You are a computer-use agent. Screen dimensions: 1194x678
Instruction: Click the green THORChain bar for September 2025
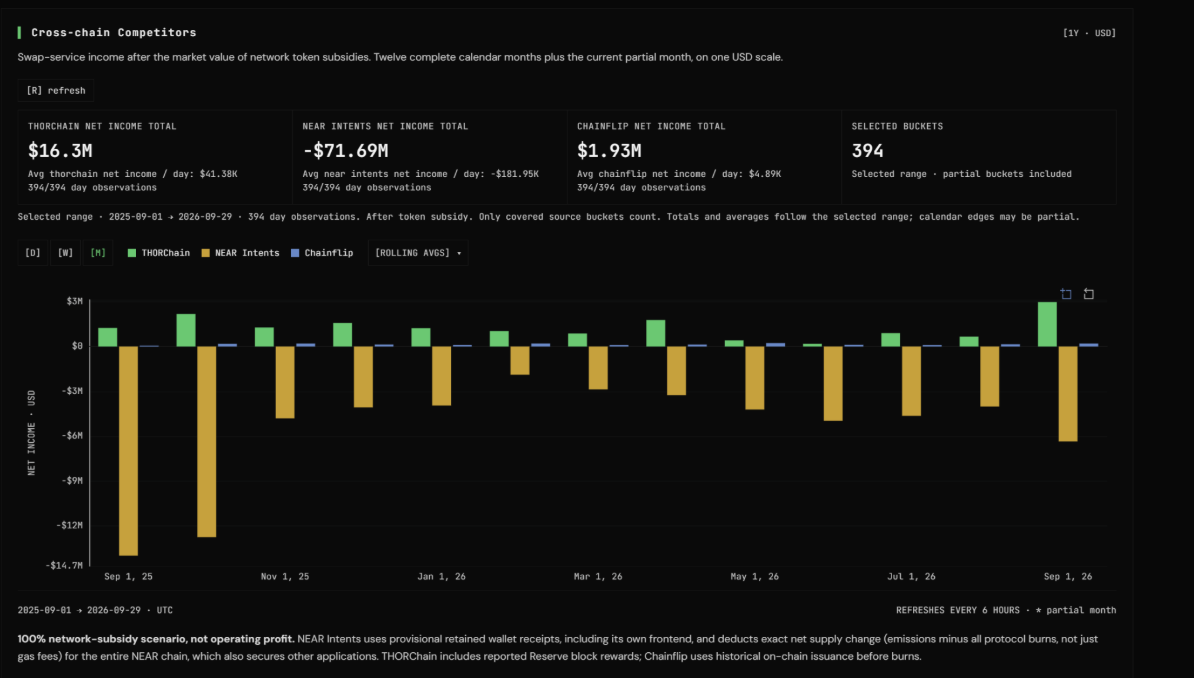tap(108, 337)
